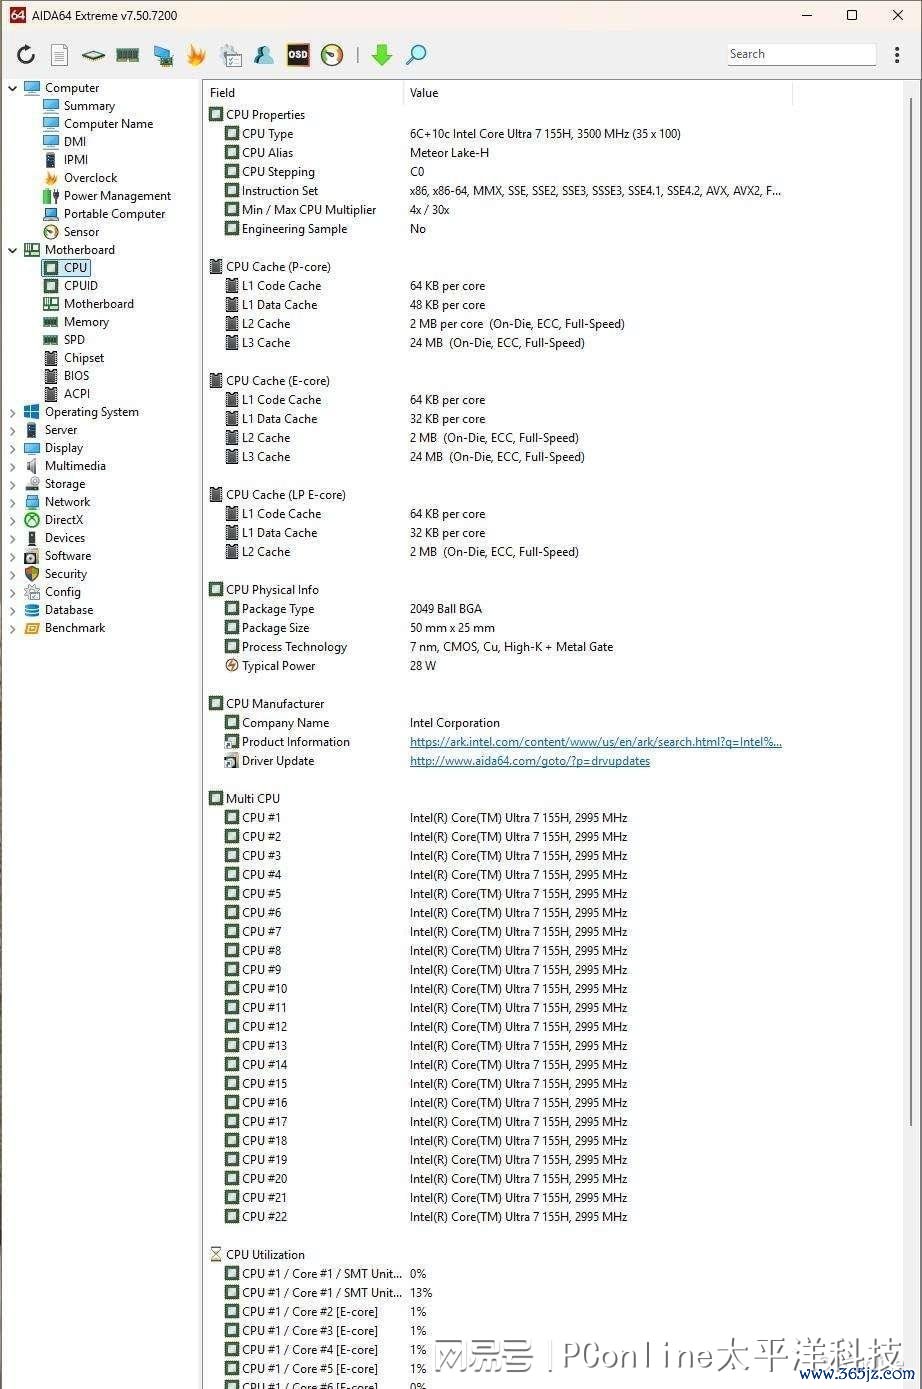
Task: Click the monitor diagnostics toolbar icon
Action: [x=162, y=55]
